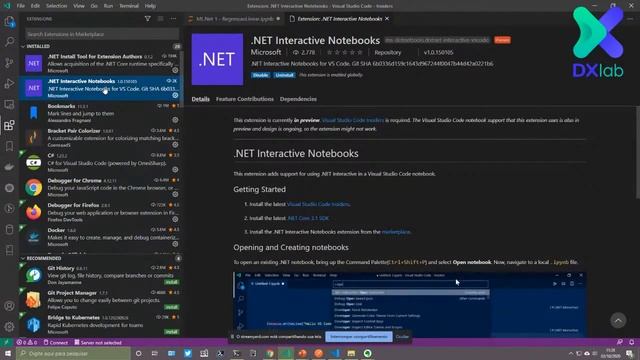Open the Extensions view more actions menu
Viewport: 640px width, 360px height.
point(173,19)
